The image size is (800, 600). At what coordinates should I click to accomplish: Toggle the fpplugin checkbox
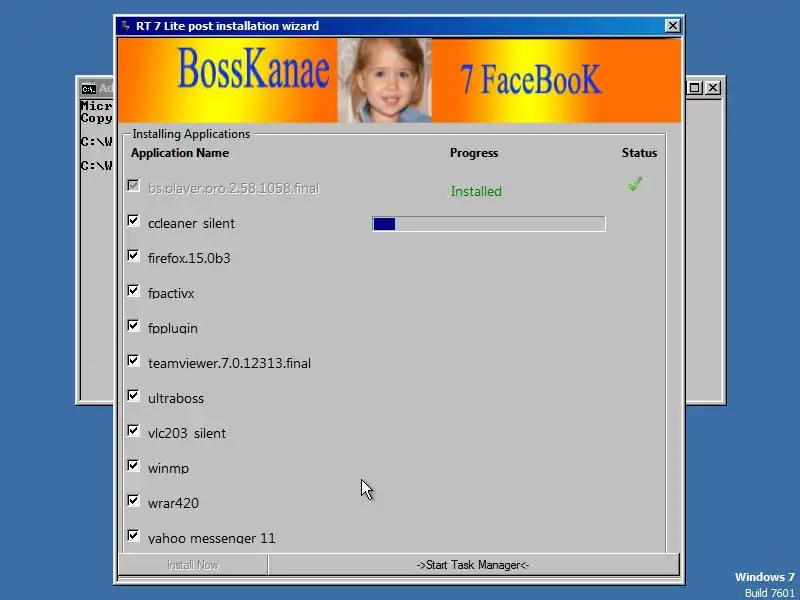click(133, 325)
